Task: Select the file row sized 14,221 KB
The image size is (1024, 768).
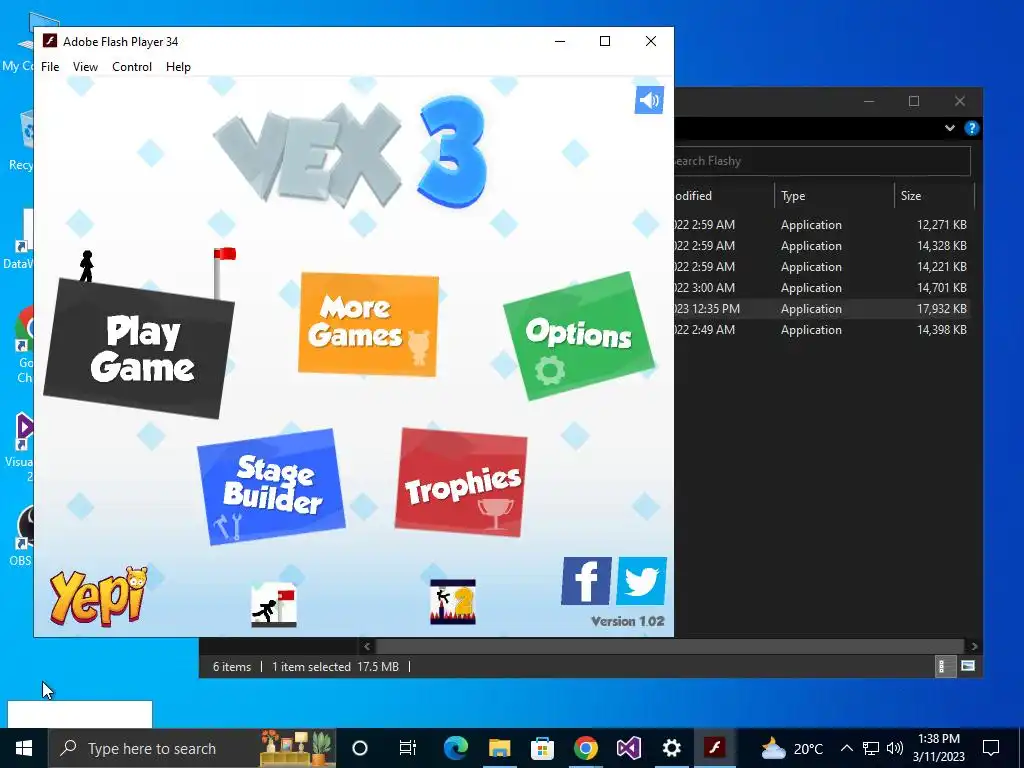Action: 822,266
